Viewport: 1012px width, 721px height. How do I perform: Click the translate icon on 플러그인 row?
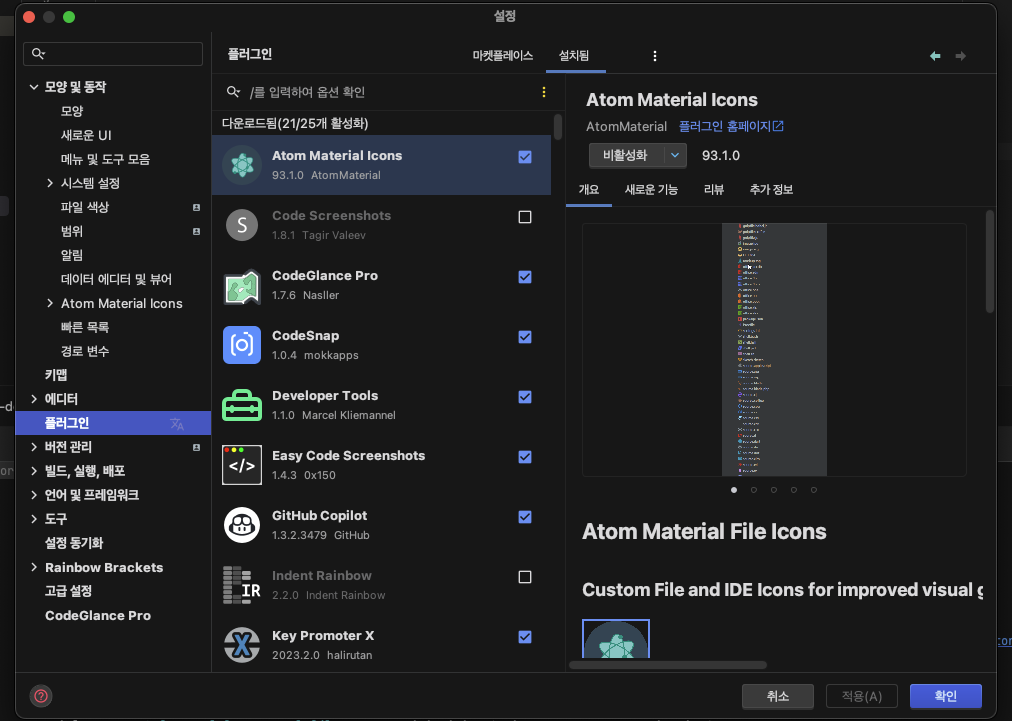pos(177,423)
